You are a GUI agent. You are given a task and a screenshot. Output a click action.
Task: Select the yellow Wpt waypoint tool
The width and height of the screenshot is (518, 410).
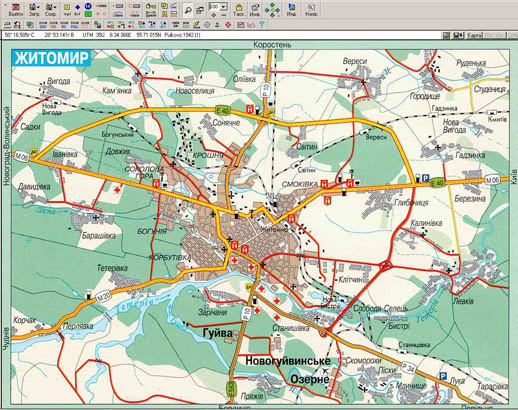pyautogui.click(x=67, y=9)
